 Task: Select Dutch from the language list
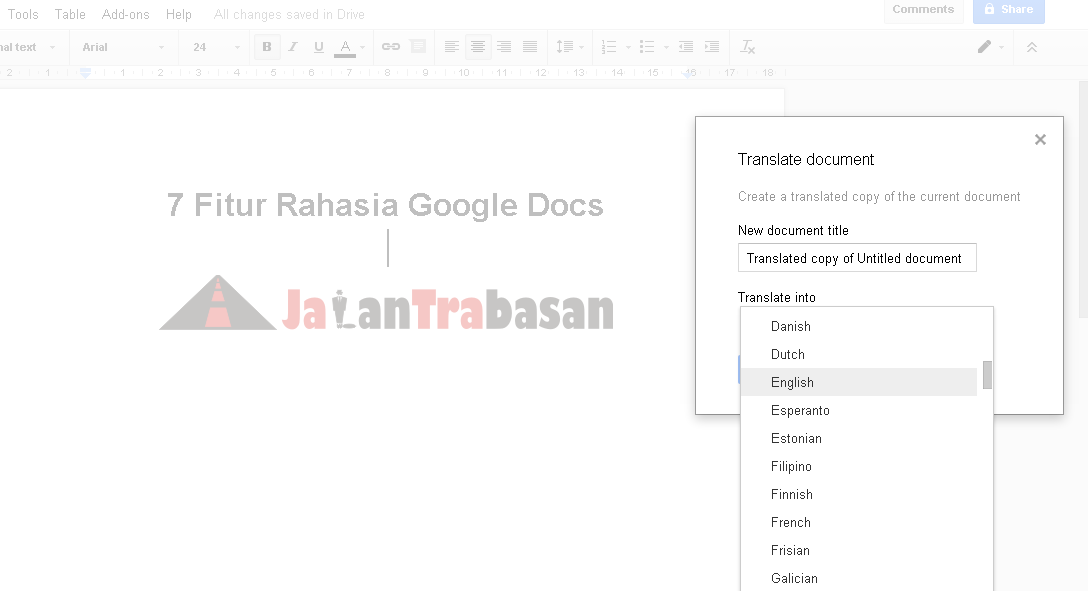tap(859, 354)
